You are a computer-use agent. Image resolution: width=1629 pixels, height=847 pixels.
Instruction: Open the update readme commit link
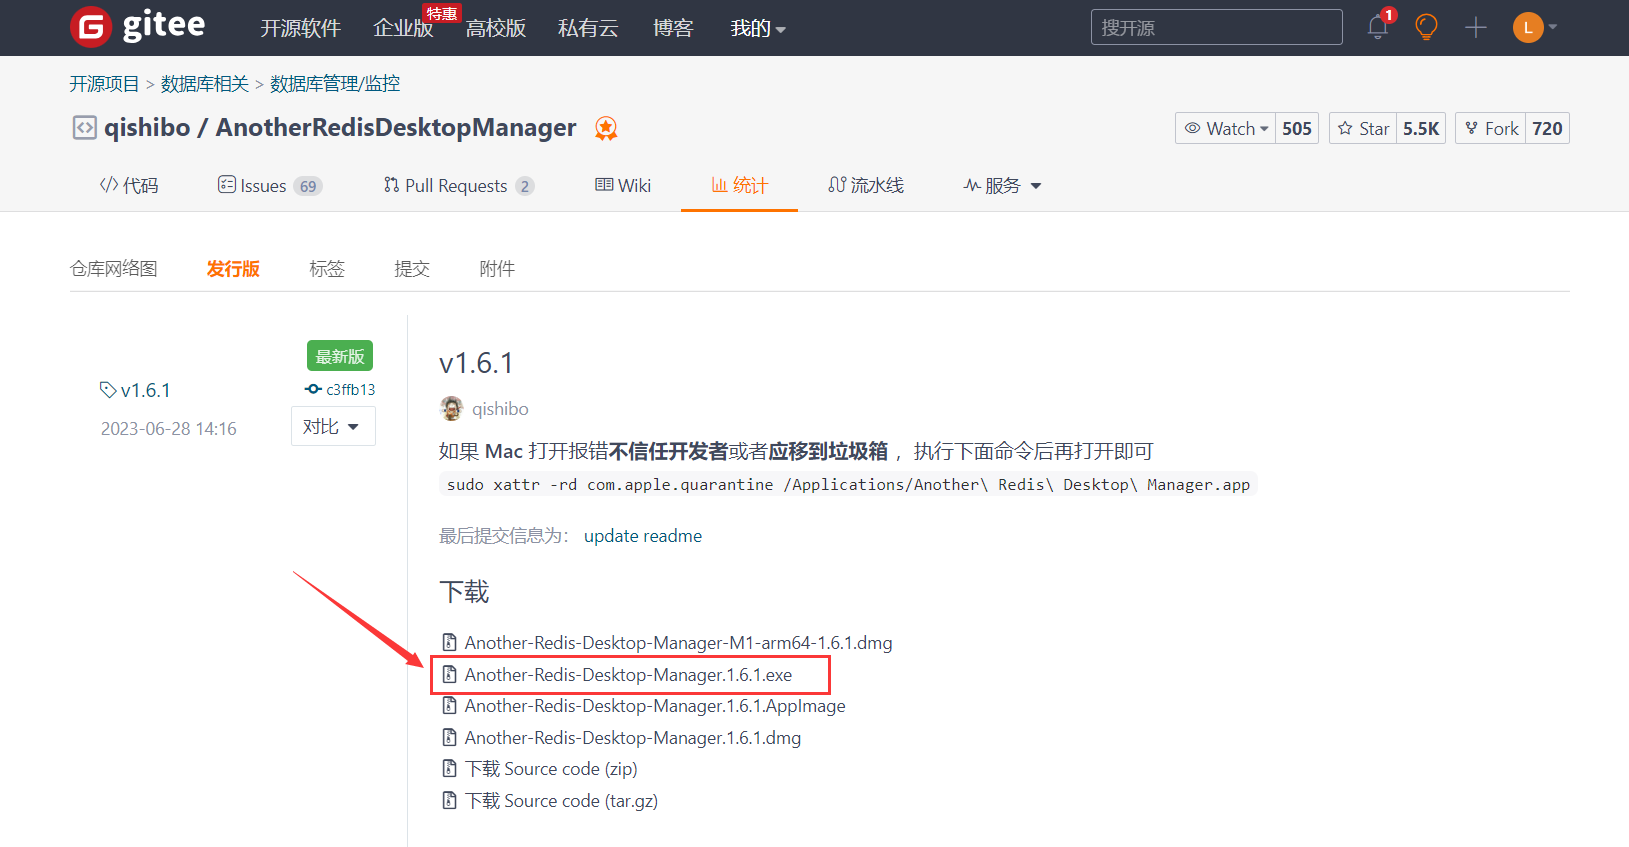coord(642,536)
